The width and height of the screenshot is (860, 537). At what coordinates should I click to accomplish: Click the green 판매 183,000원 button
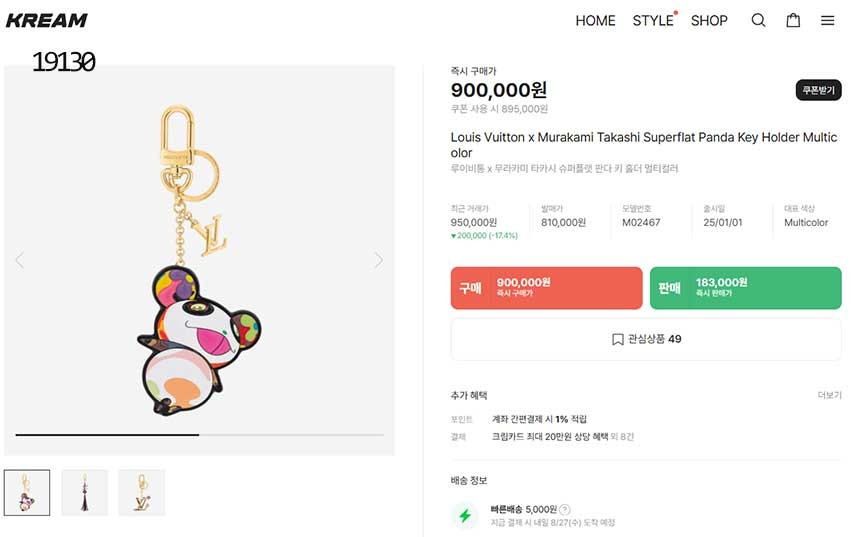click(x=745, y=288)
